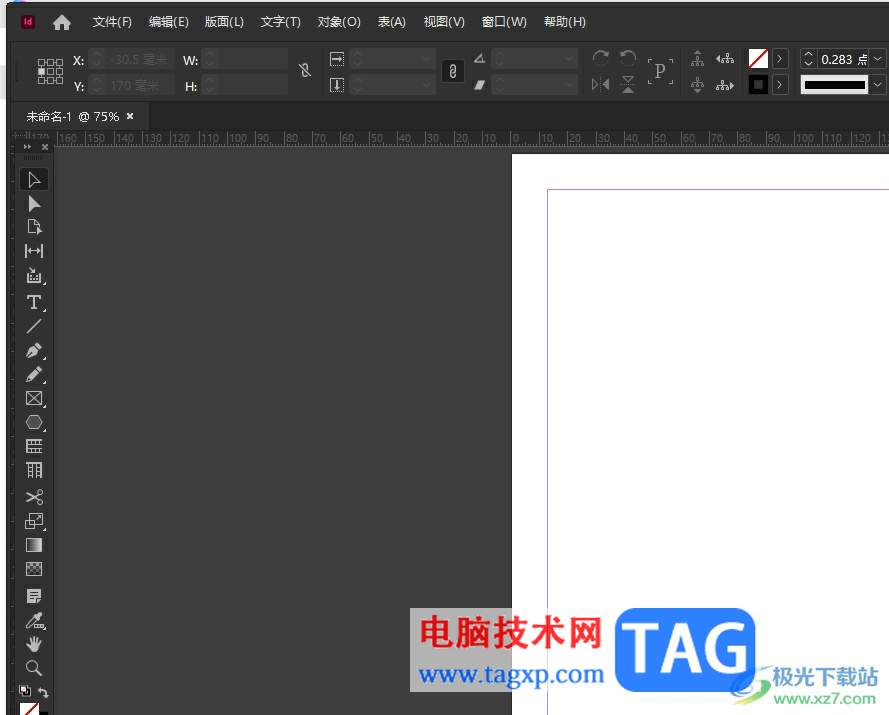Open the 编辑(E) menu
Viewport: 889px width, 715px height.
pyautogui.click(x=168, y=22)
